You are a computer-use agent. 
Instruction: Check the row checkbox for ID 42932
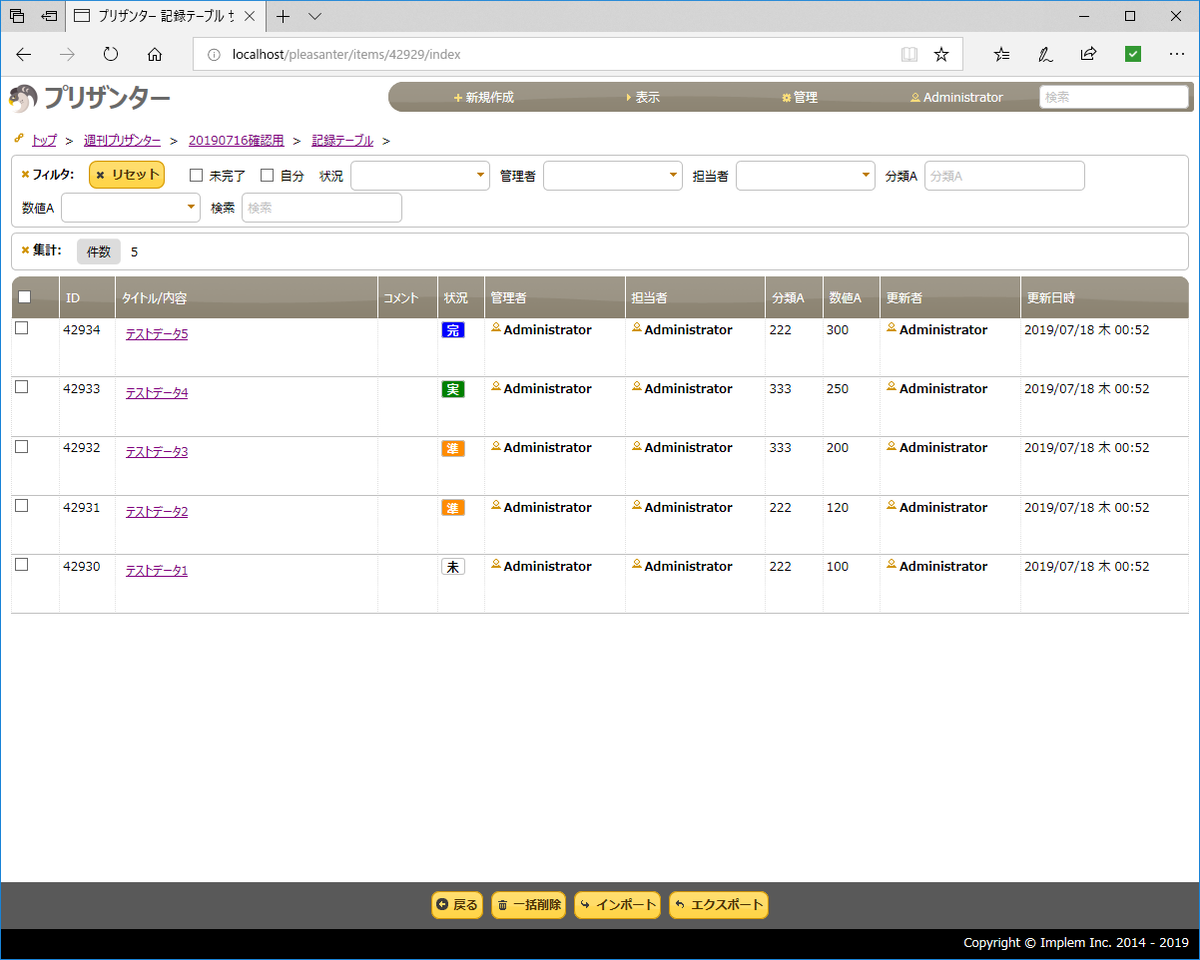point(22,447)
